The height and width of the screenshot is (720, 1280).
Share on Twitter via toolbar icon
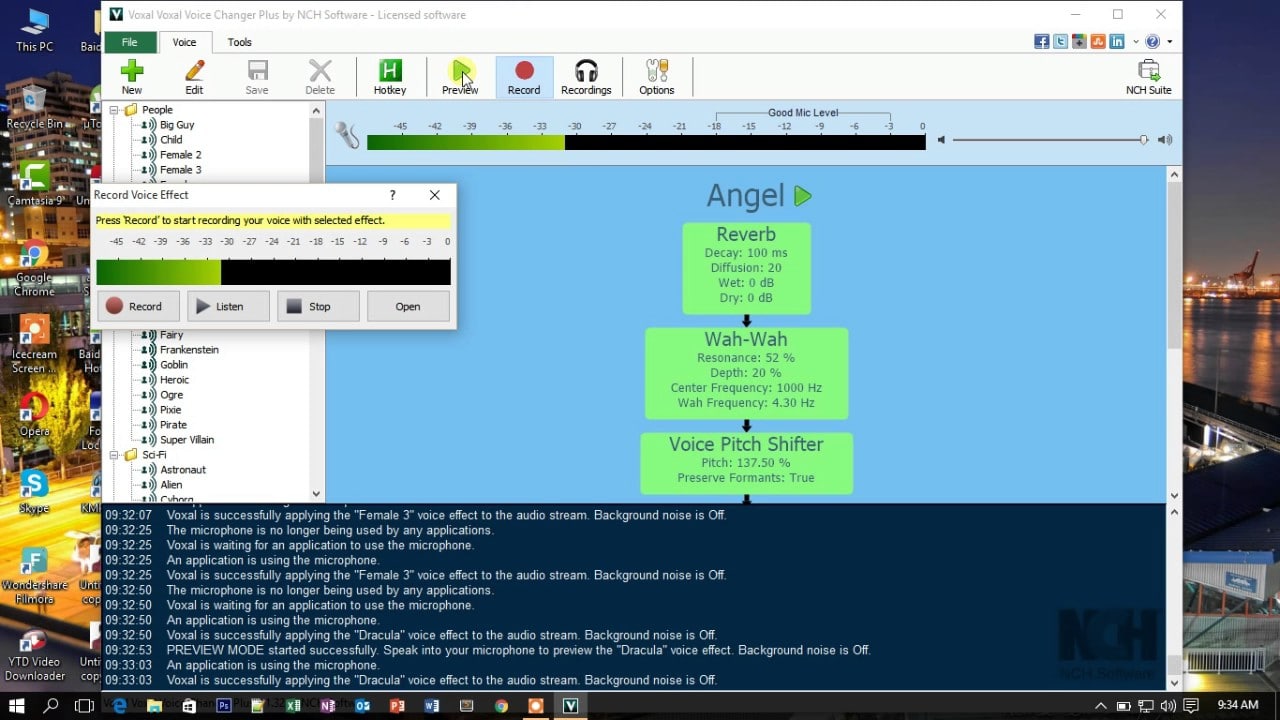(x=1060, y=41)
